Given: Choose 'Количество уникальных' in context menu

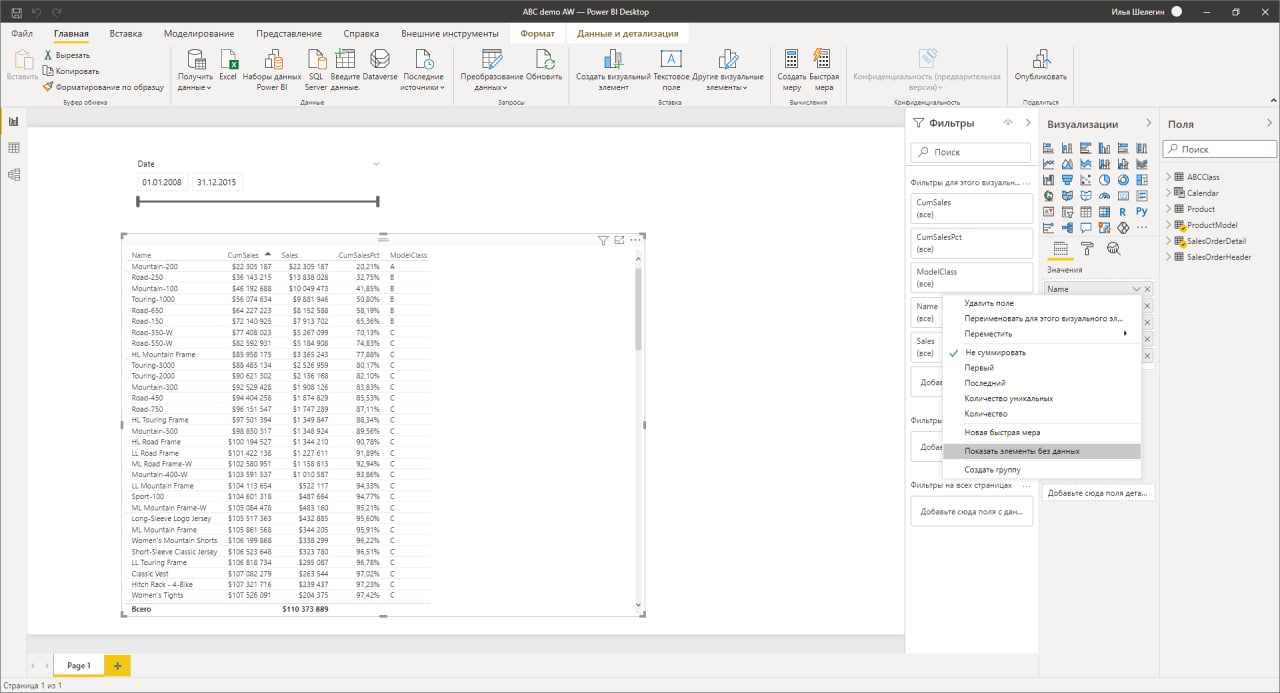Looking at the screenshot, I should point(1041,398).
